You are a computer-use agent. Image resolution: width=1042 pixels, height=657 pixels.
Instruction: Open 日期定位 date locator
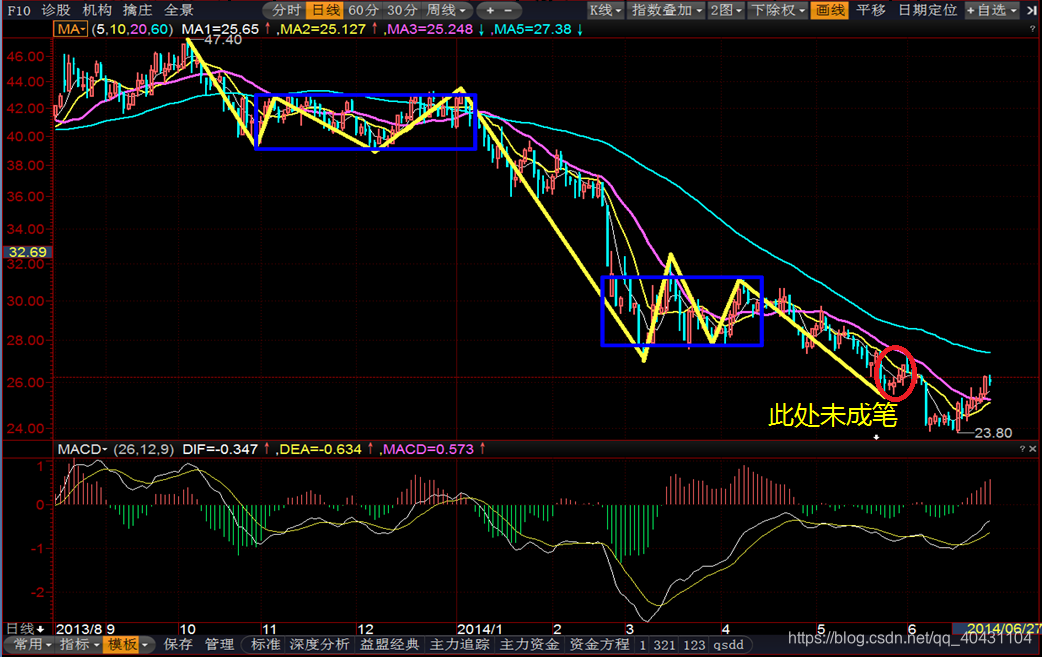[927, 10]
